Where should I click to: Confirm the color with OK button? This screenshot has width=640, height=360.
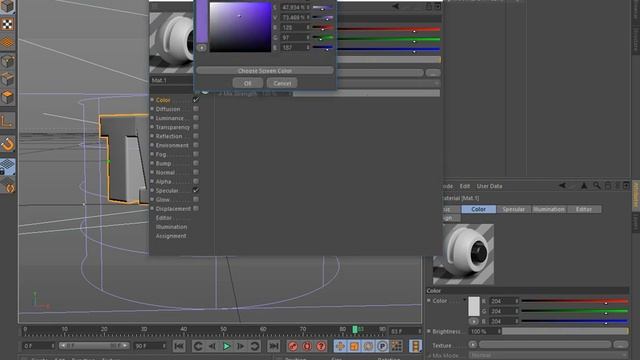248,83
